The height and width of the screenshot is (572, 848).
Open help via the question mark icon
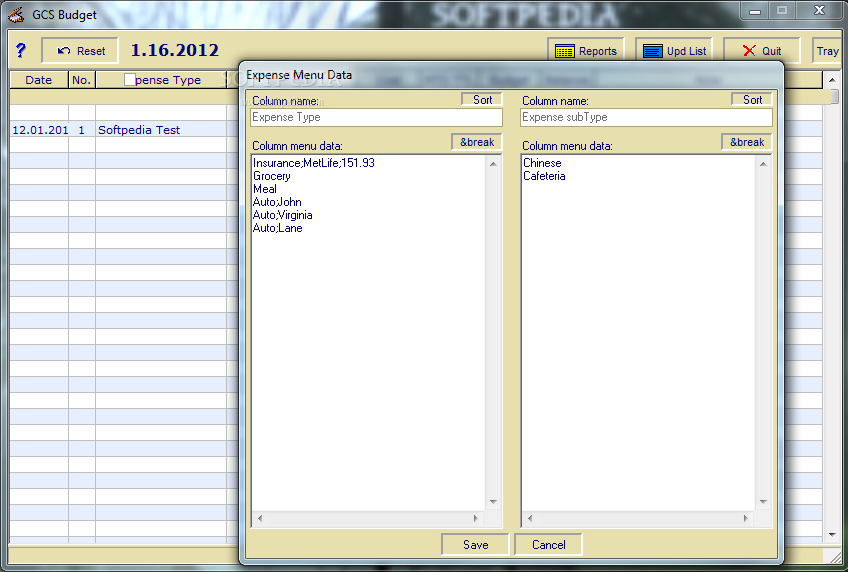[x=21, y=50]
